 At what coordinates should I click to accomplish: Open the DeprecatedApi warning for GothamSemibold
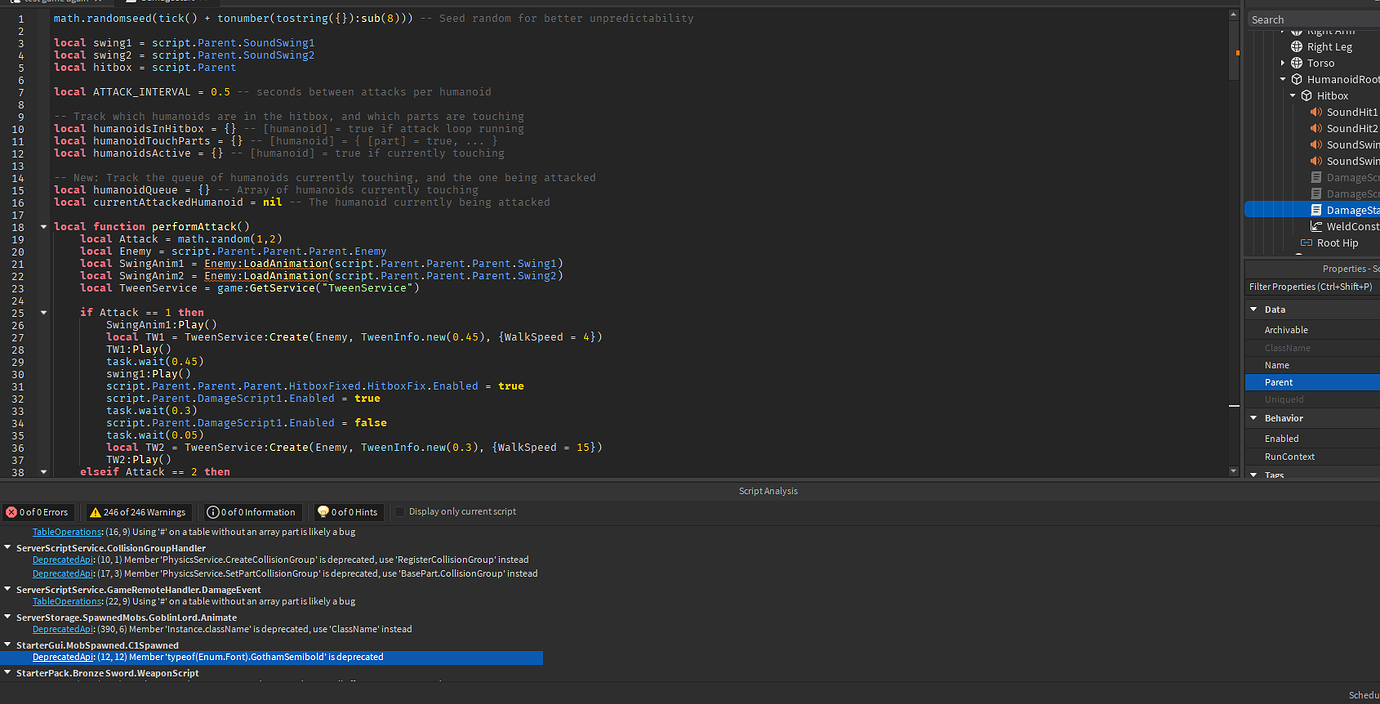tap(62, 657)
